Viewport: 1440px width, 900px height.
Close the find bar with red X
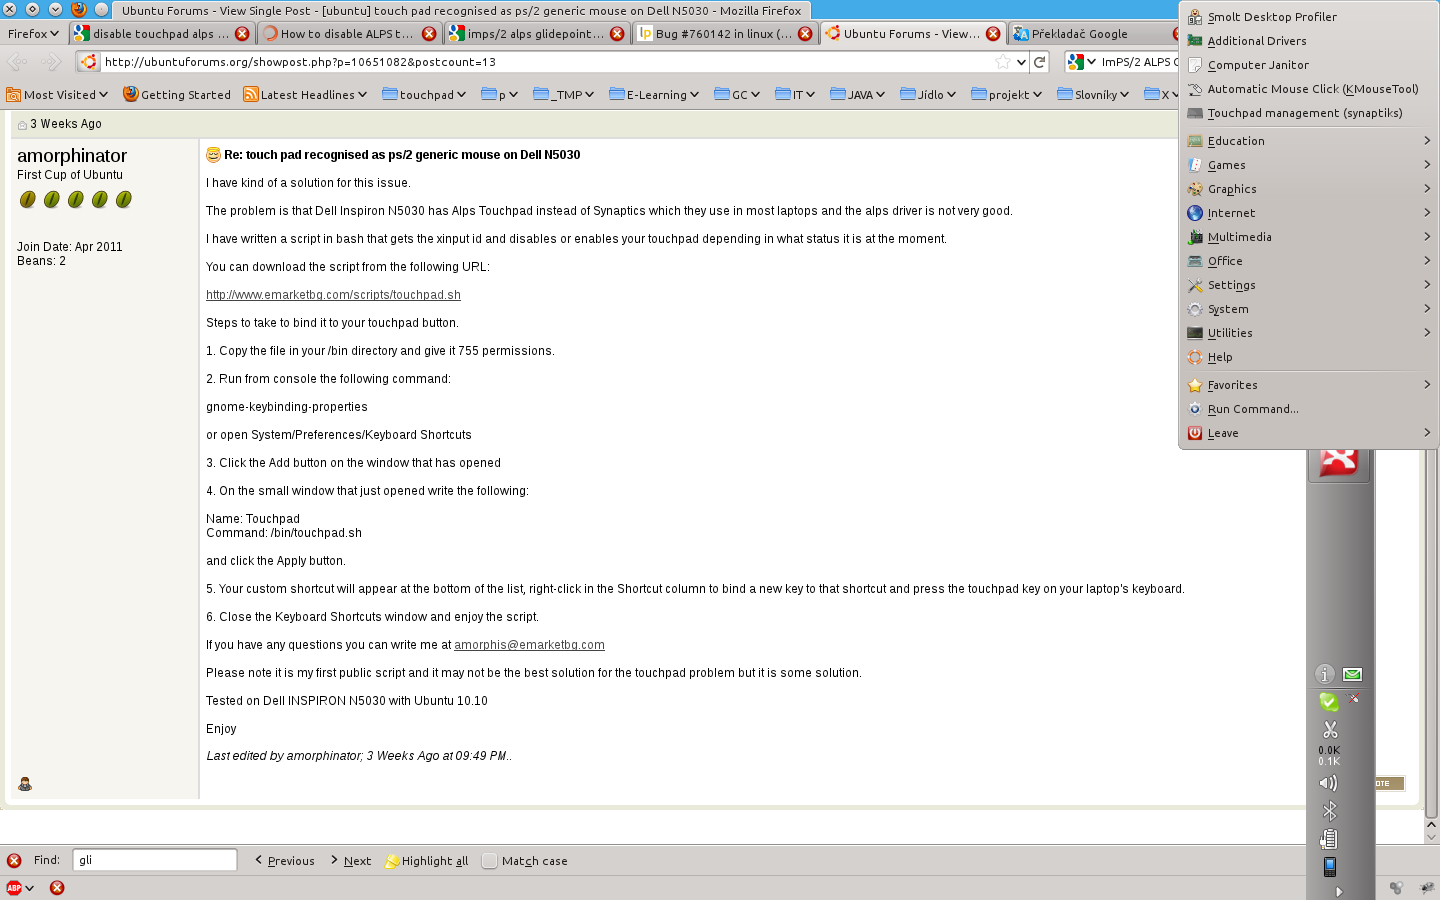(x=14, y=861)
